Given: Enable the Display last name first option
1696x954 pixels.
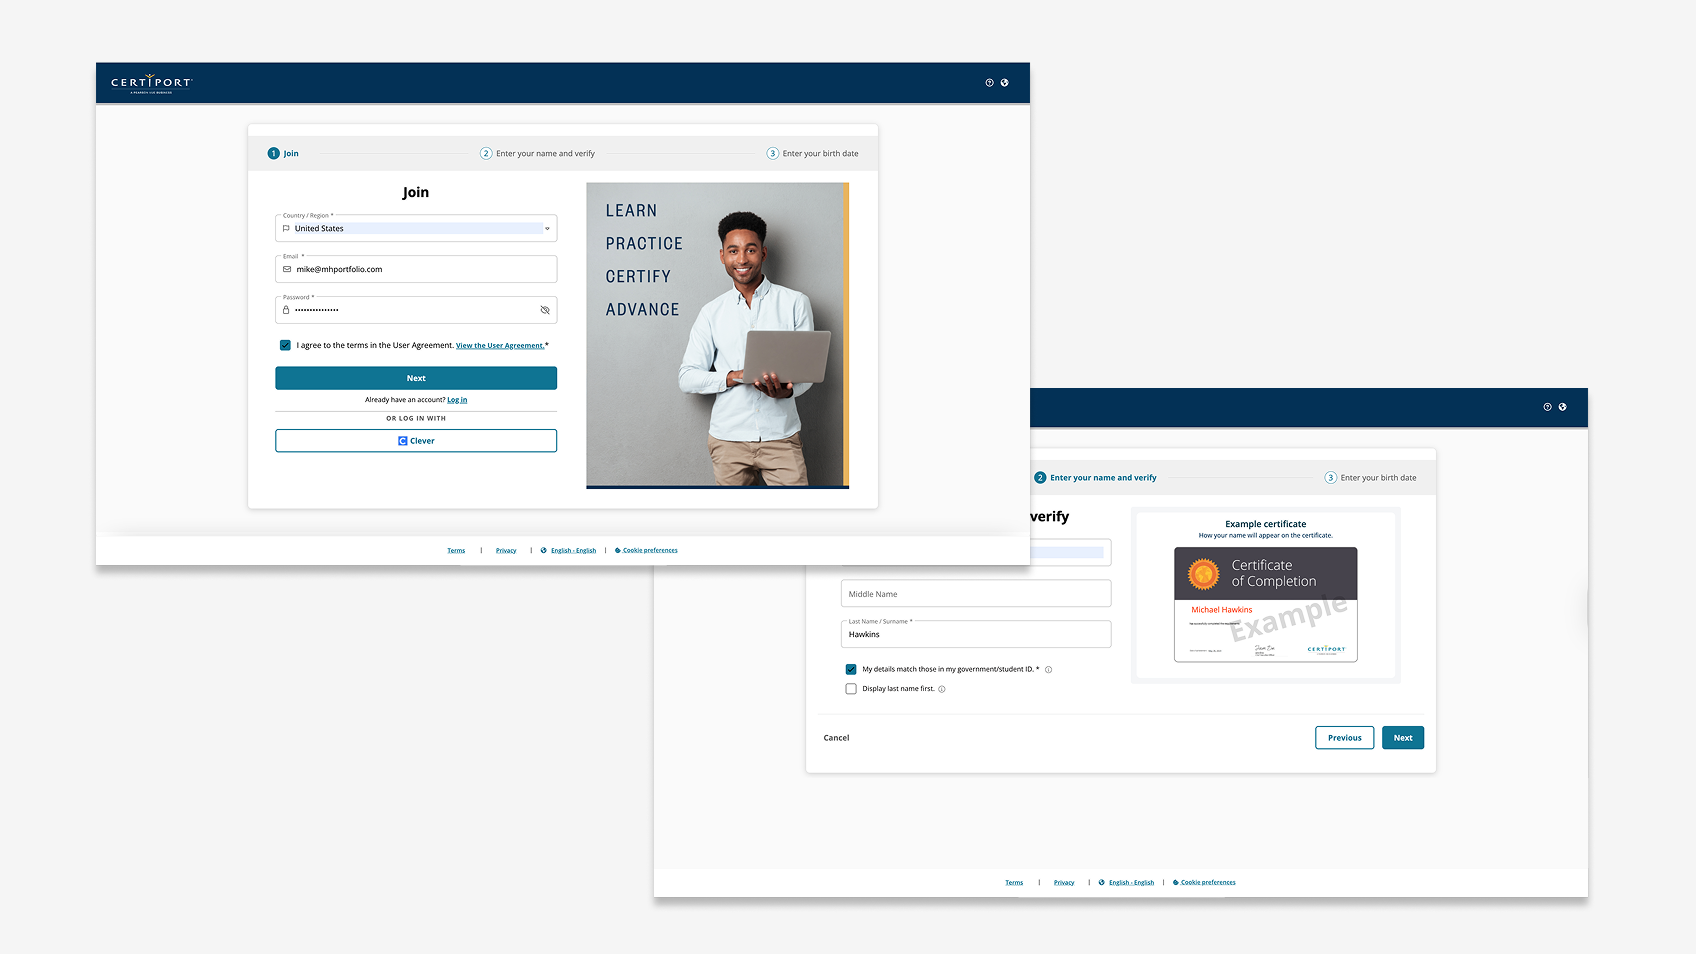Looking at the screenshot, I should pos(851,688).
